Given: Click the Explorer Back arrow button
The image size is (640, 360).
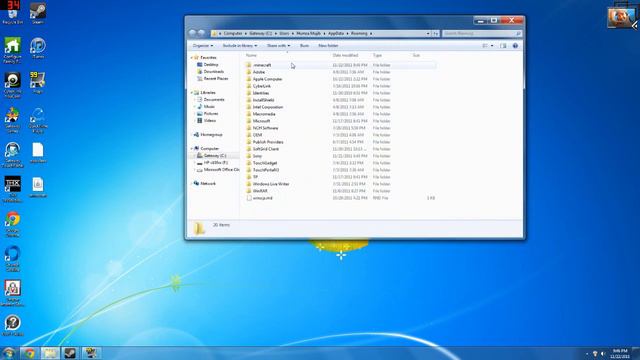Looking at the screenshot, I should 193,33.
